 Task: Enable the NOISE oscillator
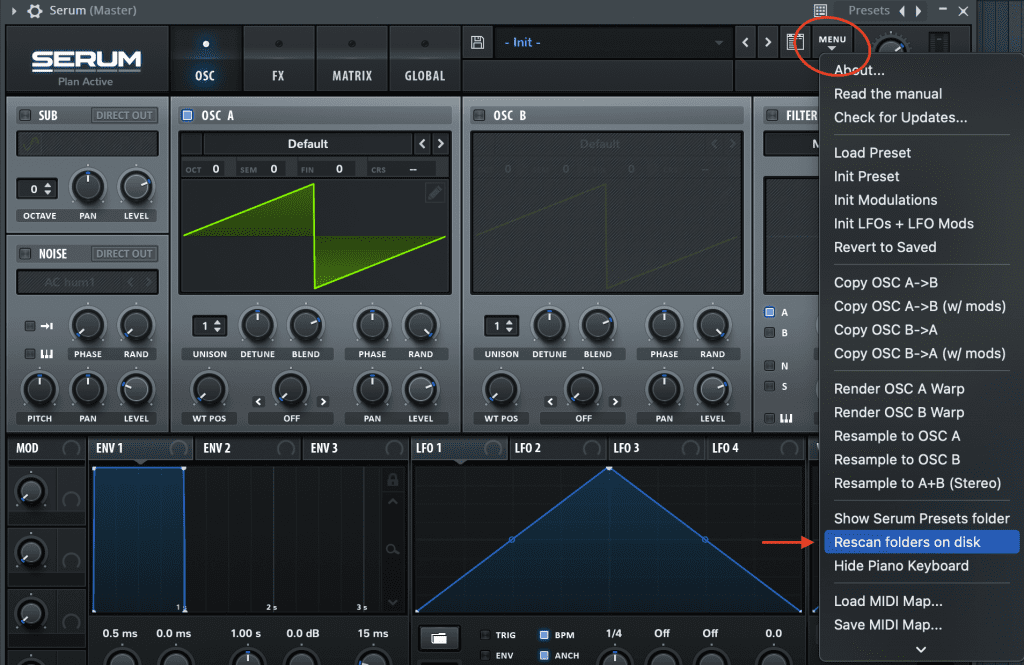pyautogui.click(x=25, y=253)
